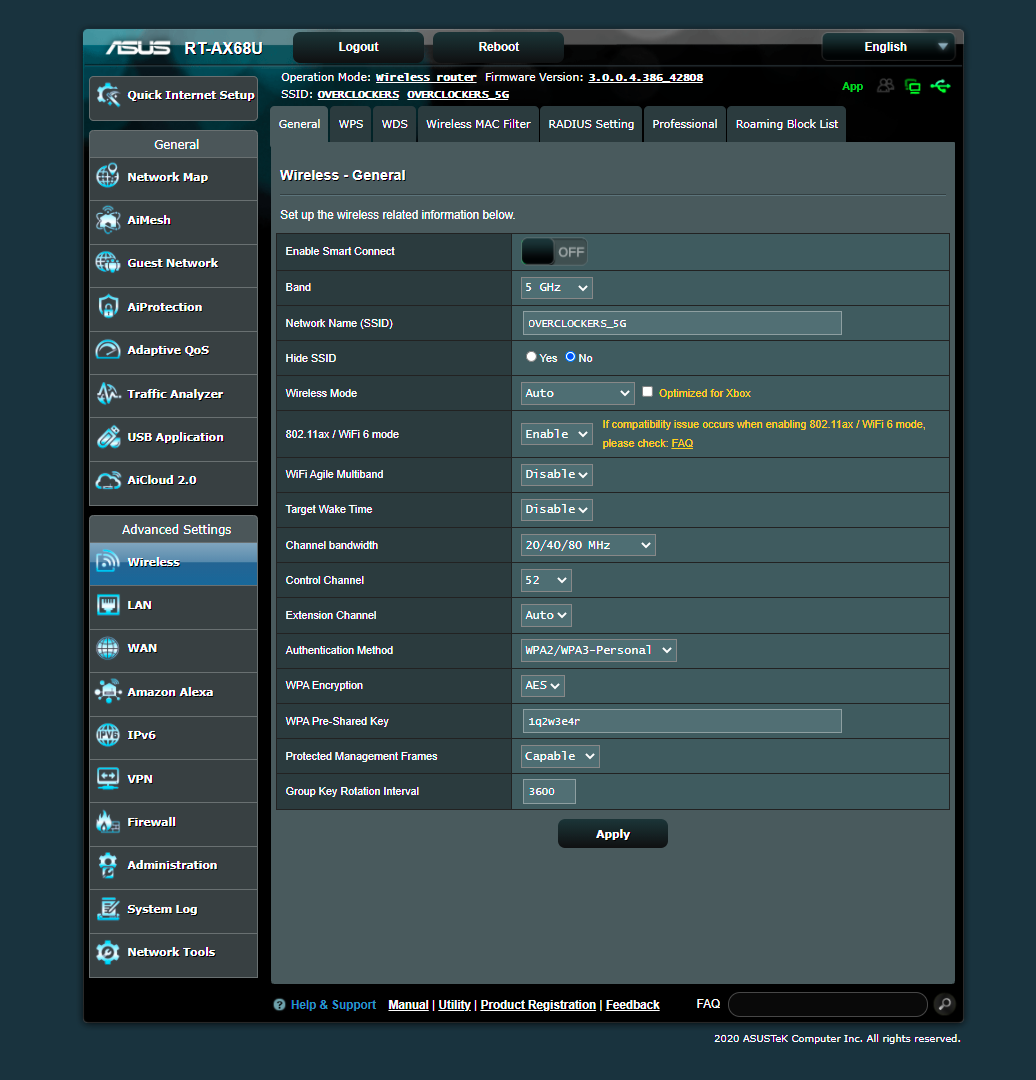Open Adaptive QoS gauge icon
This screenshot has width=1036, height=1080.
108,350
